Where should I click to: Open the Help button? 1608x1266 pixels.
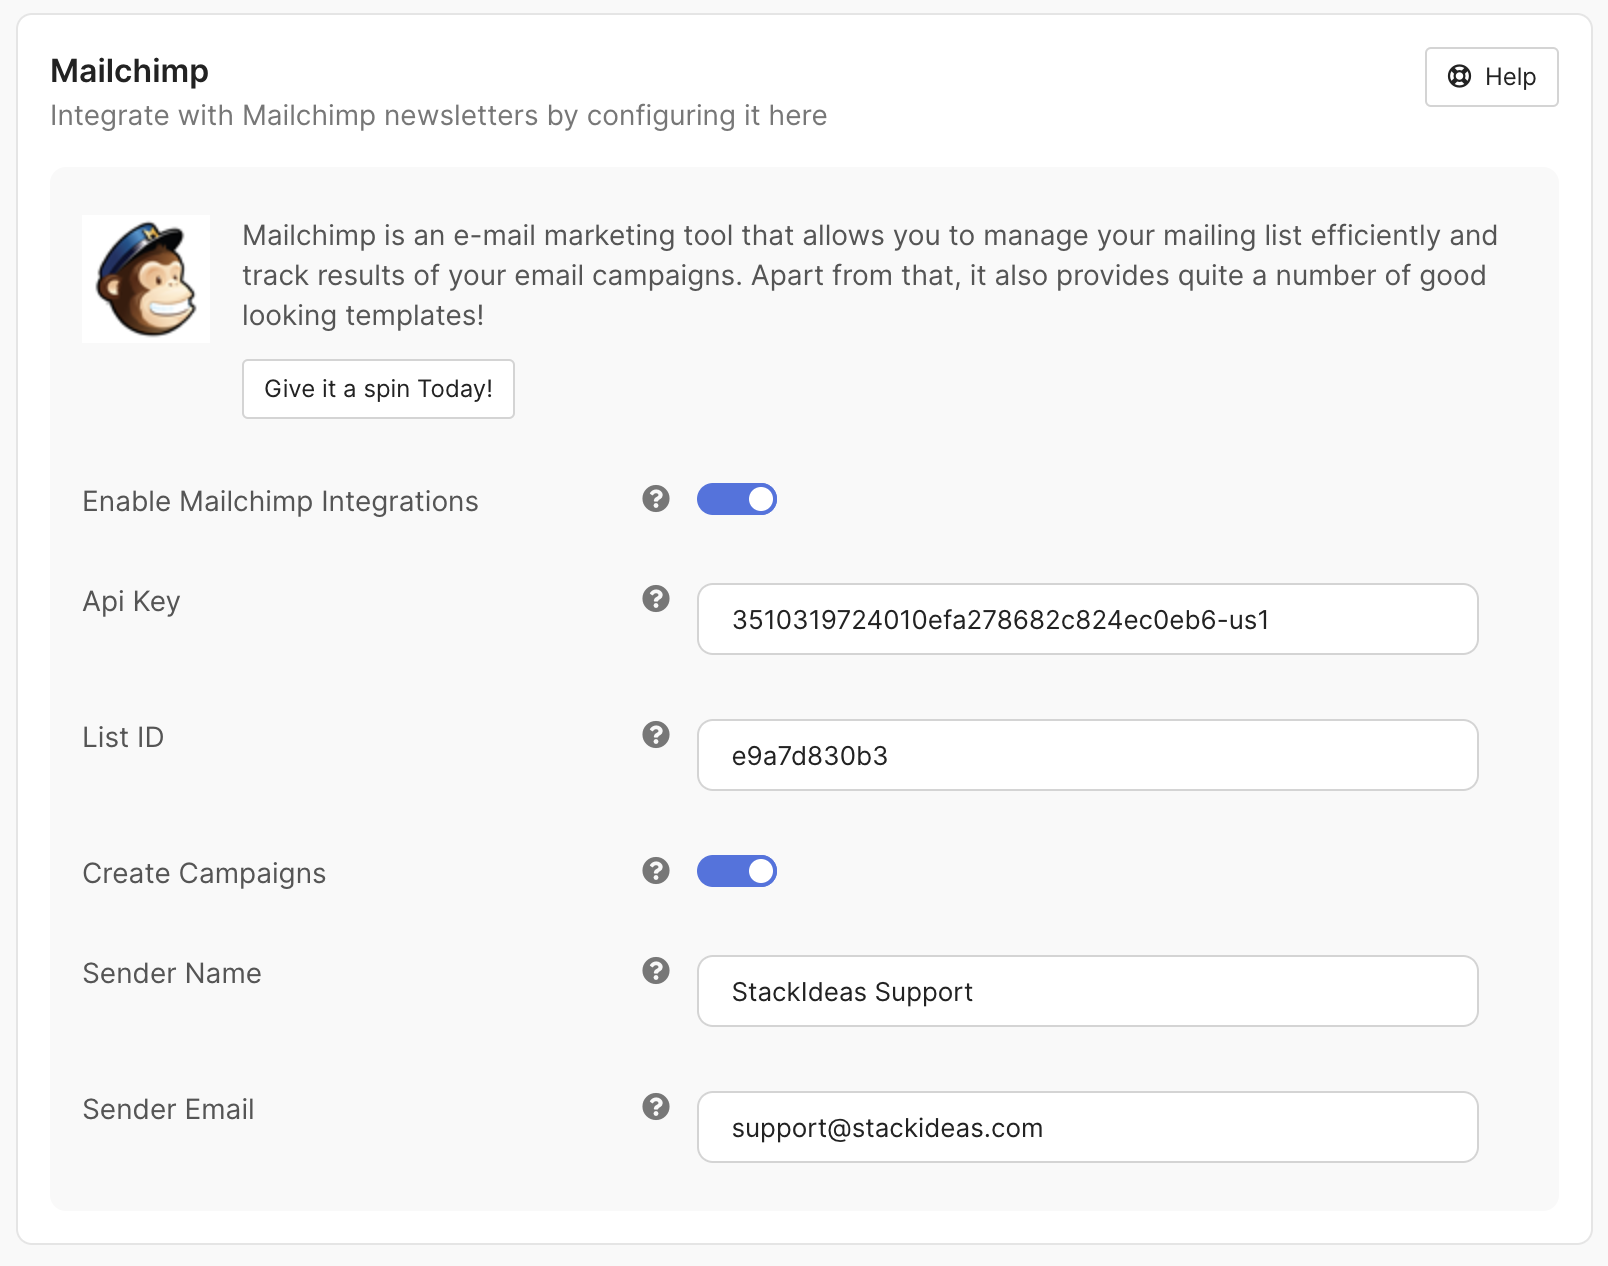click(x=1491, y=77)
